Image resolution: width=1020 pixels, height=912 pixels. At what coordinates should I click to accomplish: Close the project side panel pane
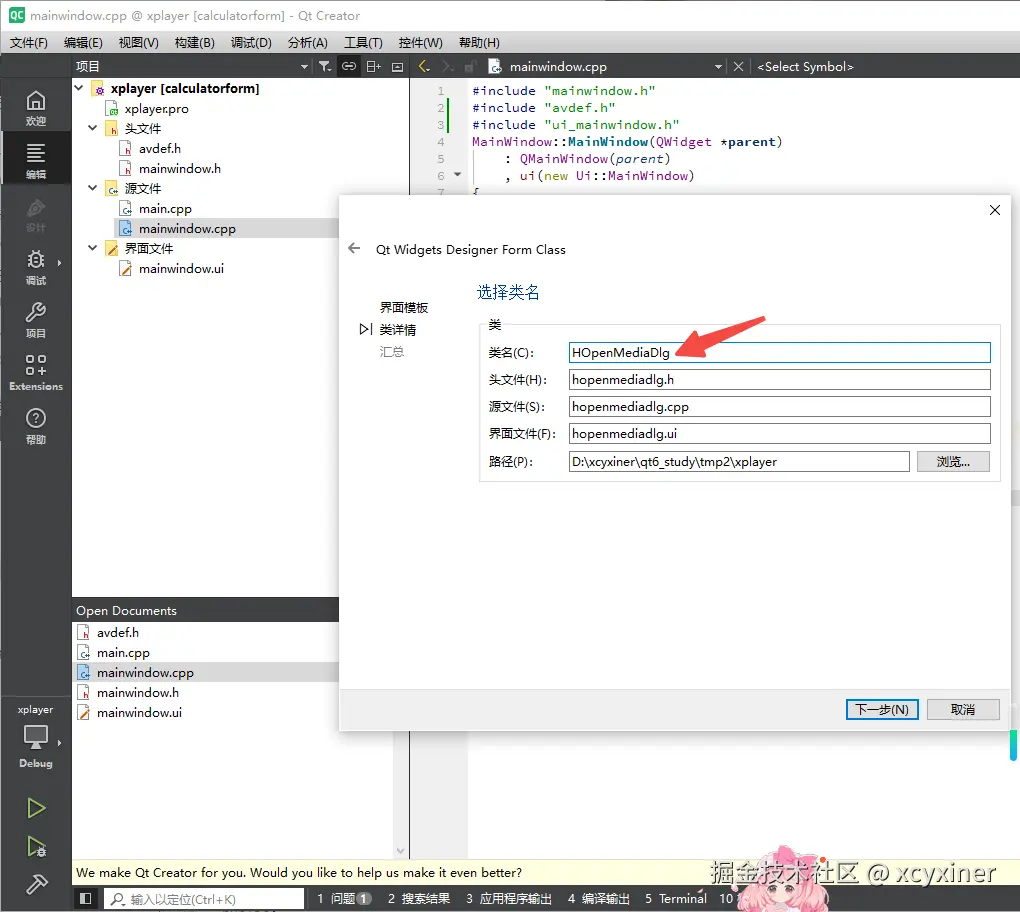click(x=397, y=66)
